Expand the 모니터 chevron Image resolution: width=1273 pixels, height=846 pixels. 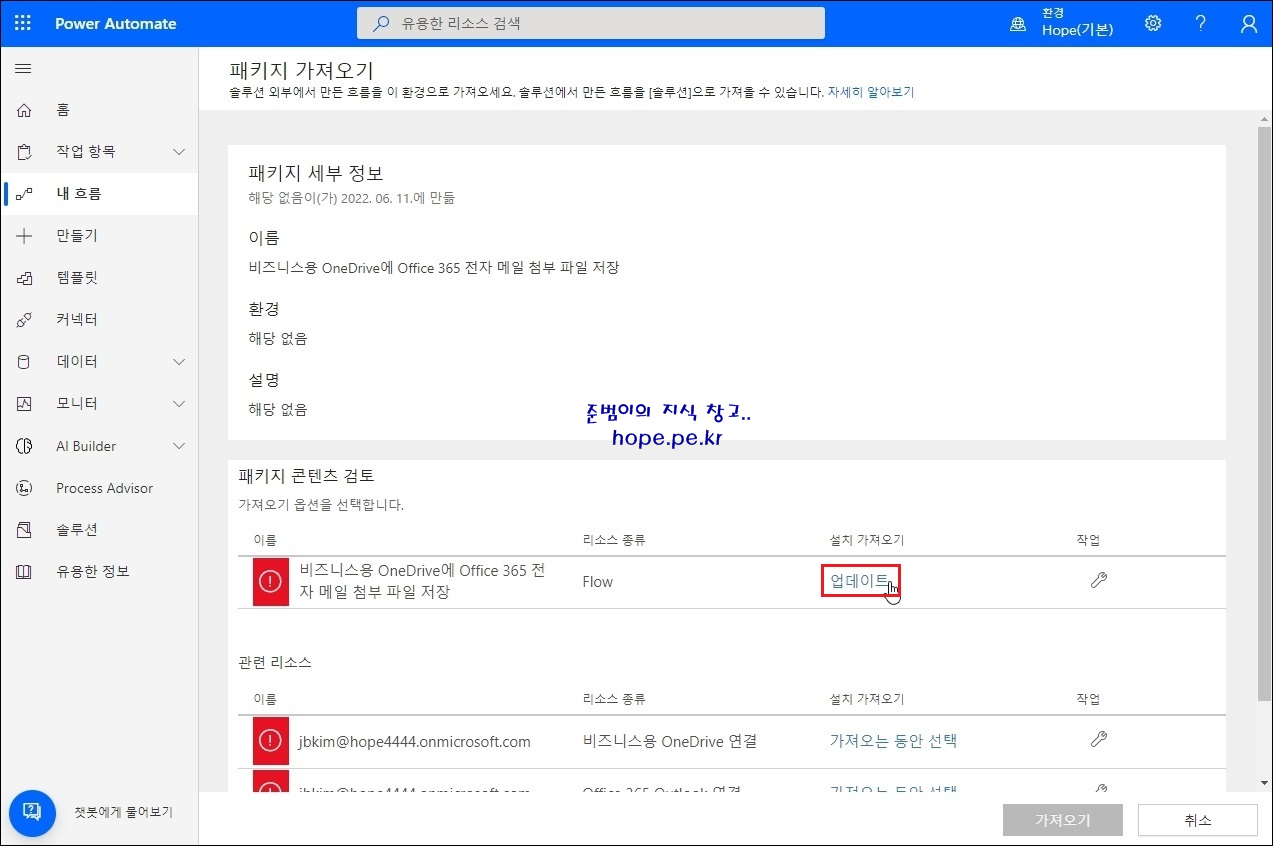[179, 404]
